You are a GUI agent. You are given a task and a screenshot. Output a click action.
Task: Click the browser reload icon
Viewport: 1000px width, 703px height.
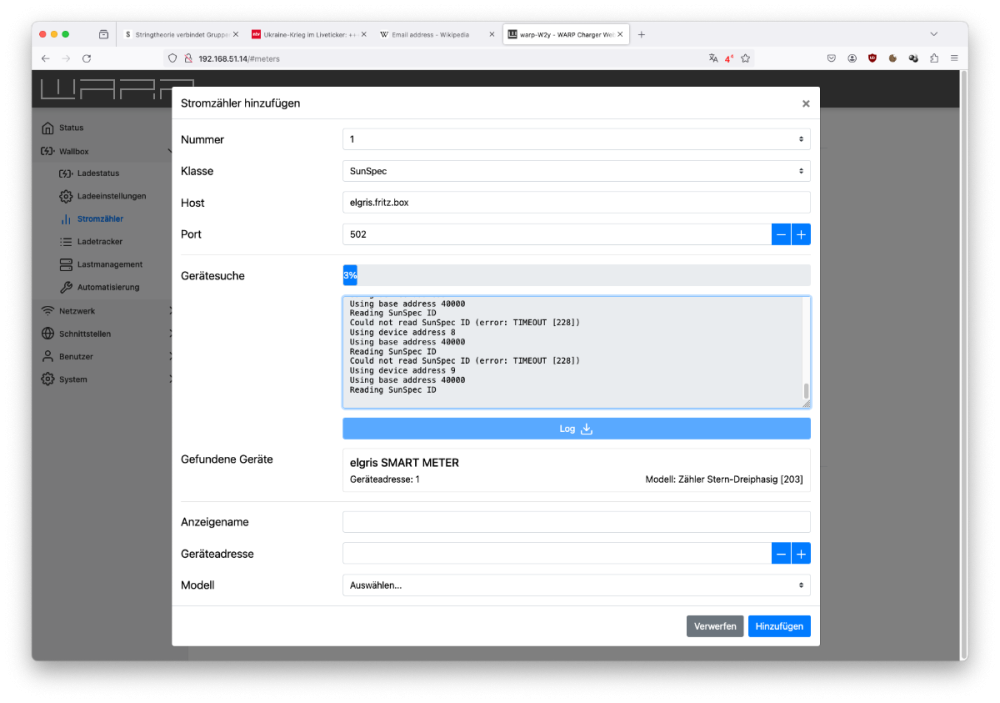[x=87, y=59]
